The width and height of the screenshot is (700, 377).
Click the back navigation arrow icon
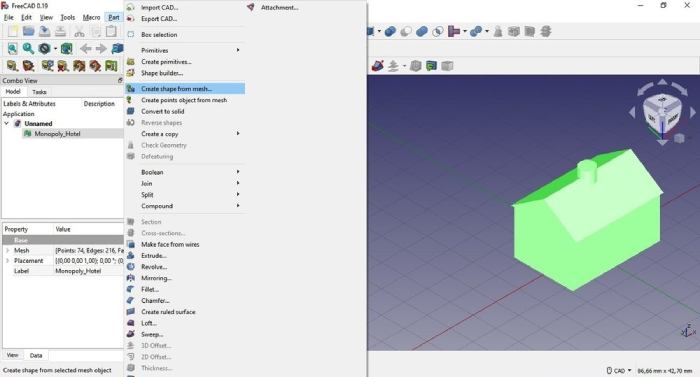[86, 48]
